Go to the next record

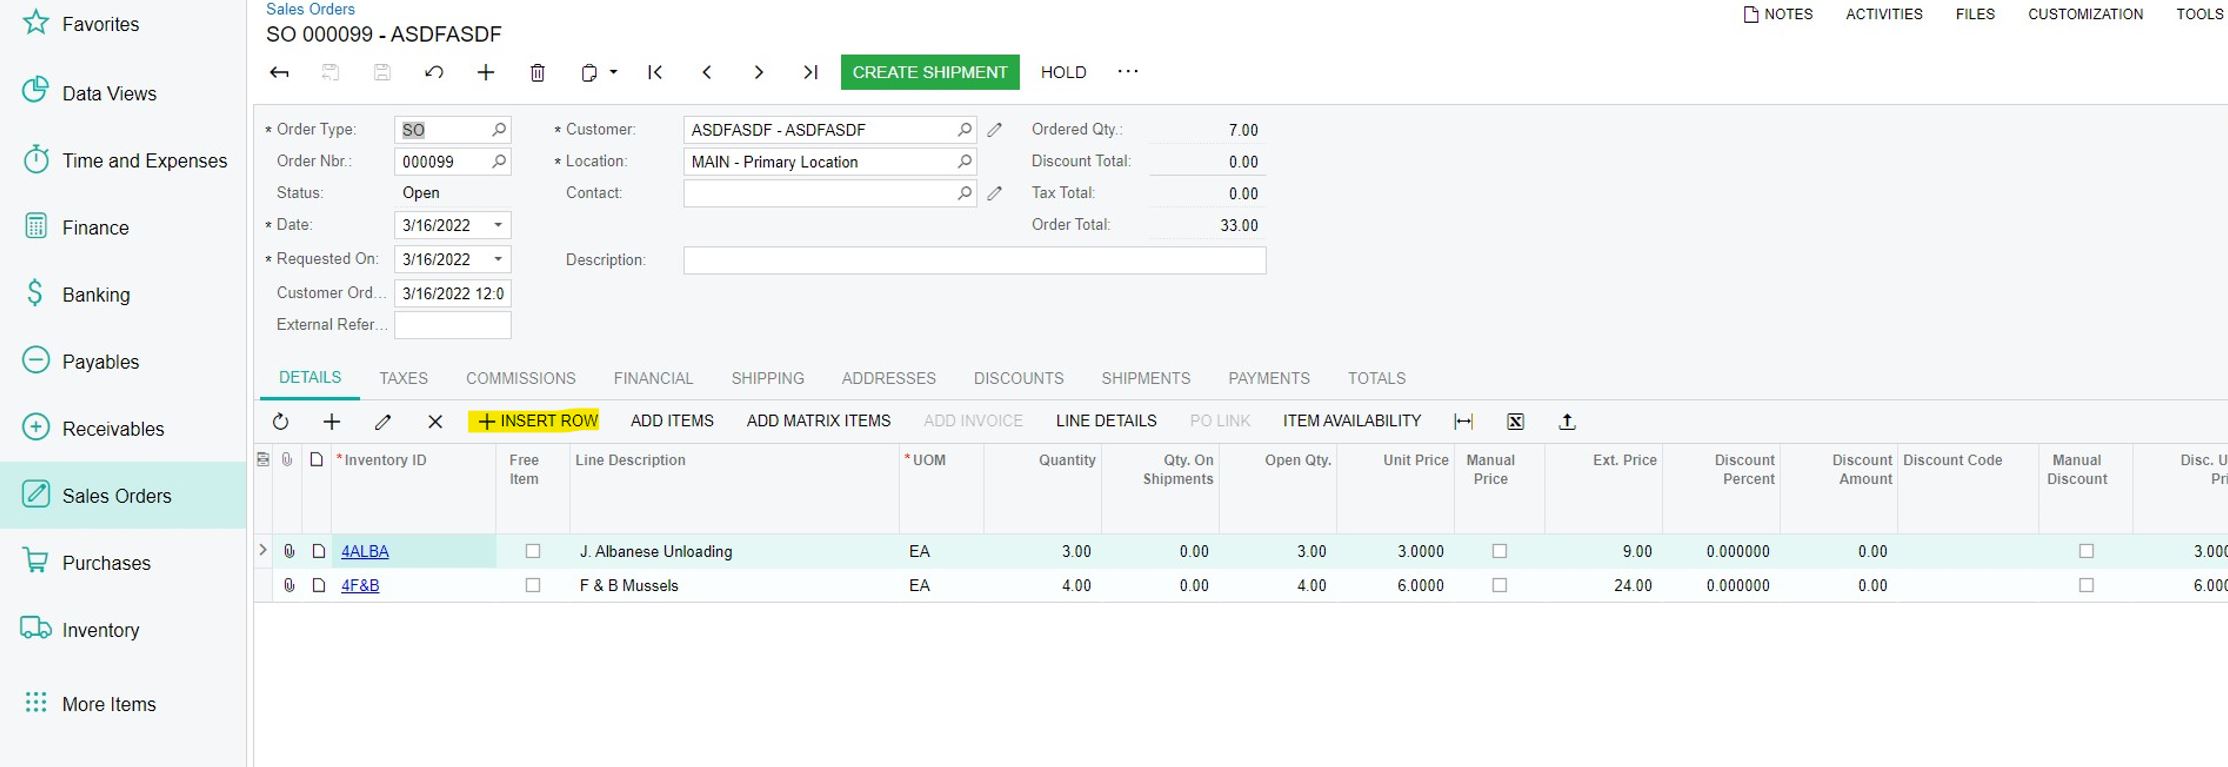[x=759, y=72]
